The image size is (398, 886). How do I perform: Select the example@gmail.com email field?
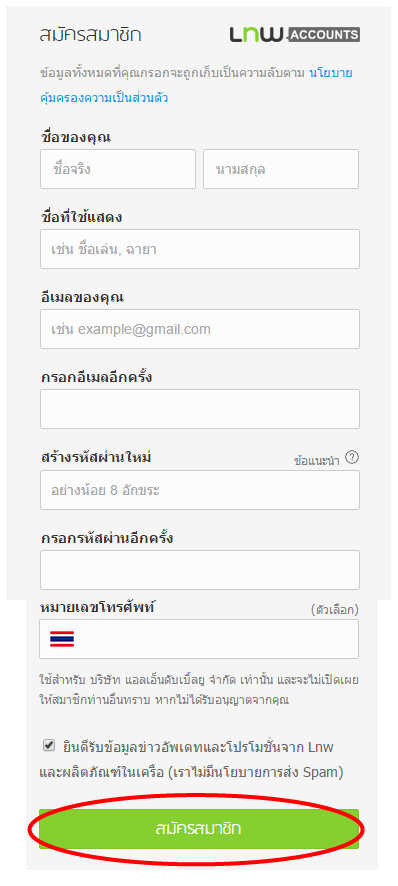tap(200, 329)
